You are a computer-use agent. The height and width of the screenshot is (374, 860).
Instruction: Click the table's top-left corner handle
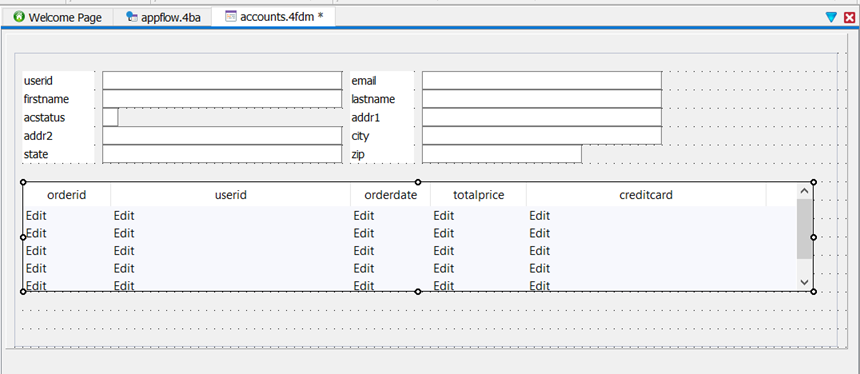pos(23,182)
